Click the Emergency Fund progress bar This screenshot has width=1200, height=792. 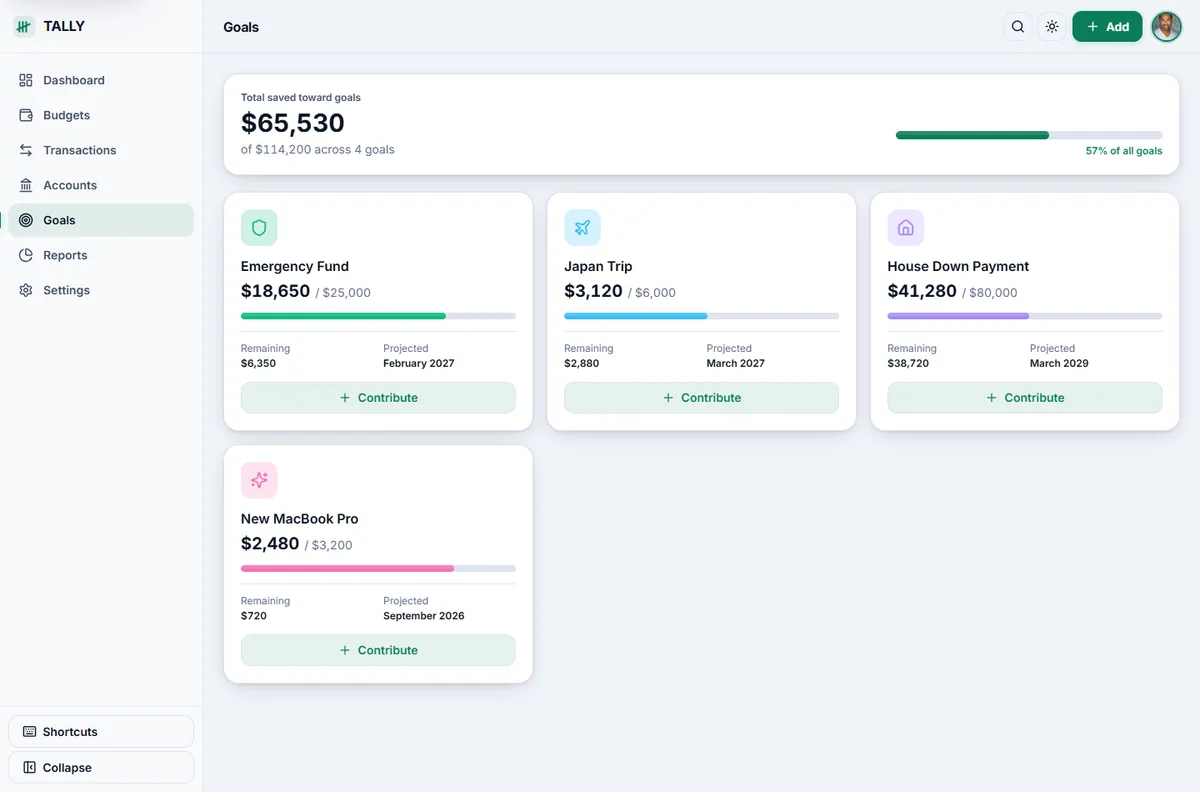pos(378,316)
